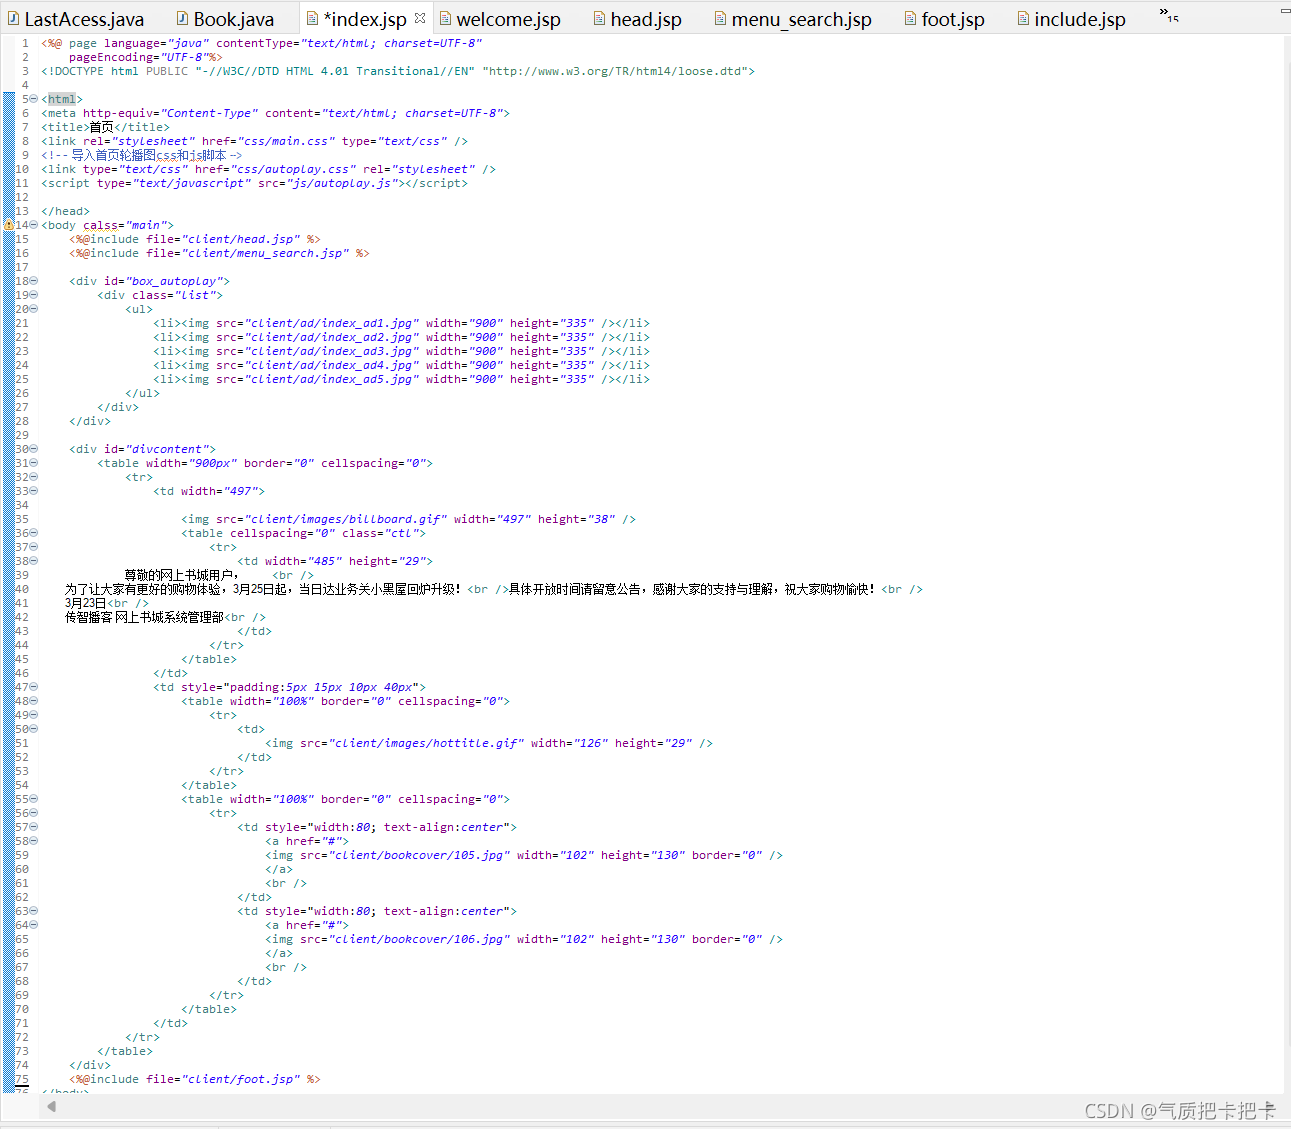Click the DOCTYPE declaration on line 3
This screenshot has height=1129, width=1291.
pyautogui.click(x=398, y=71)
